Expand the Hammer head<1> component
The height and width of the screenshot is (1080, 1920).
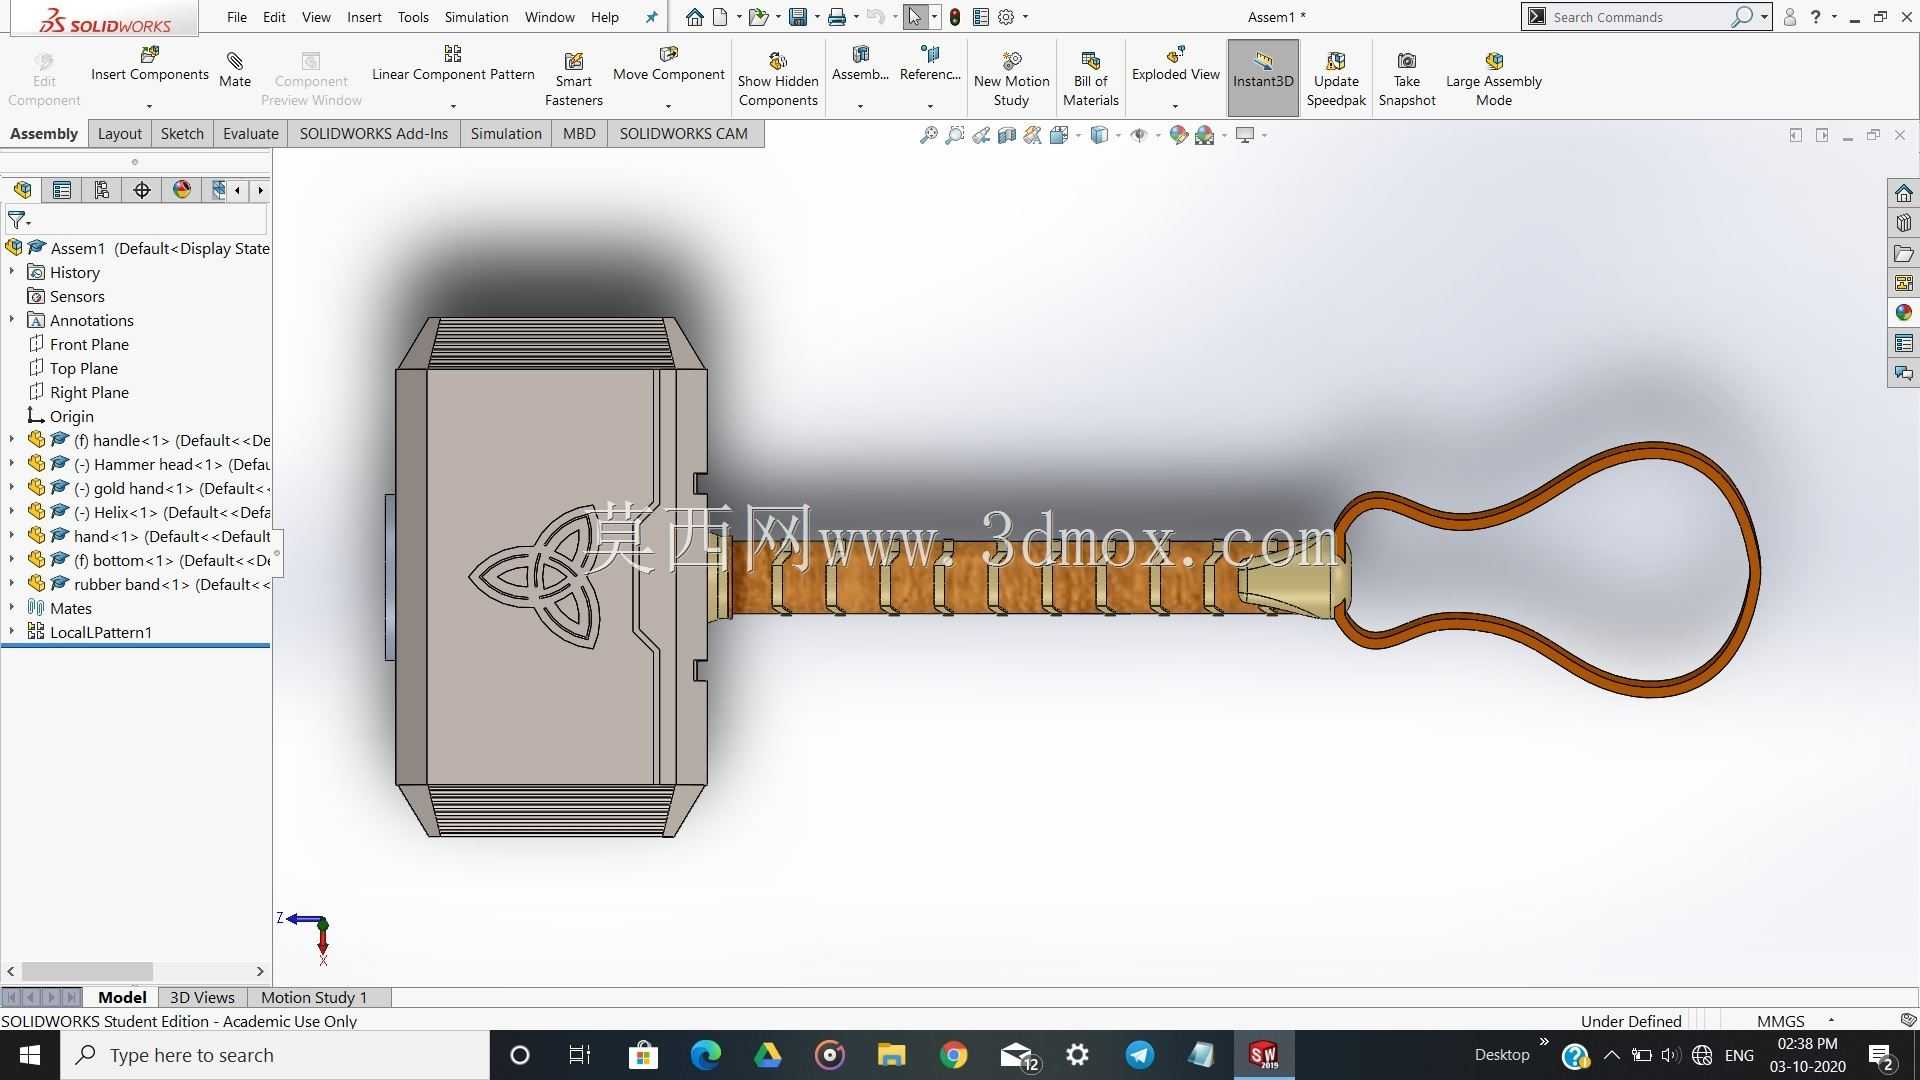pyautogui.click(x=12, y=464)
